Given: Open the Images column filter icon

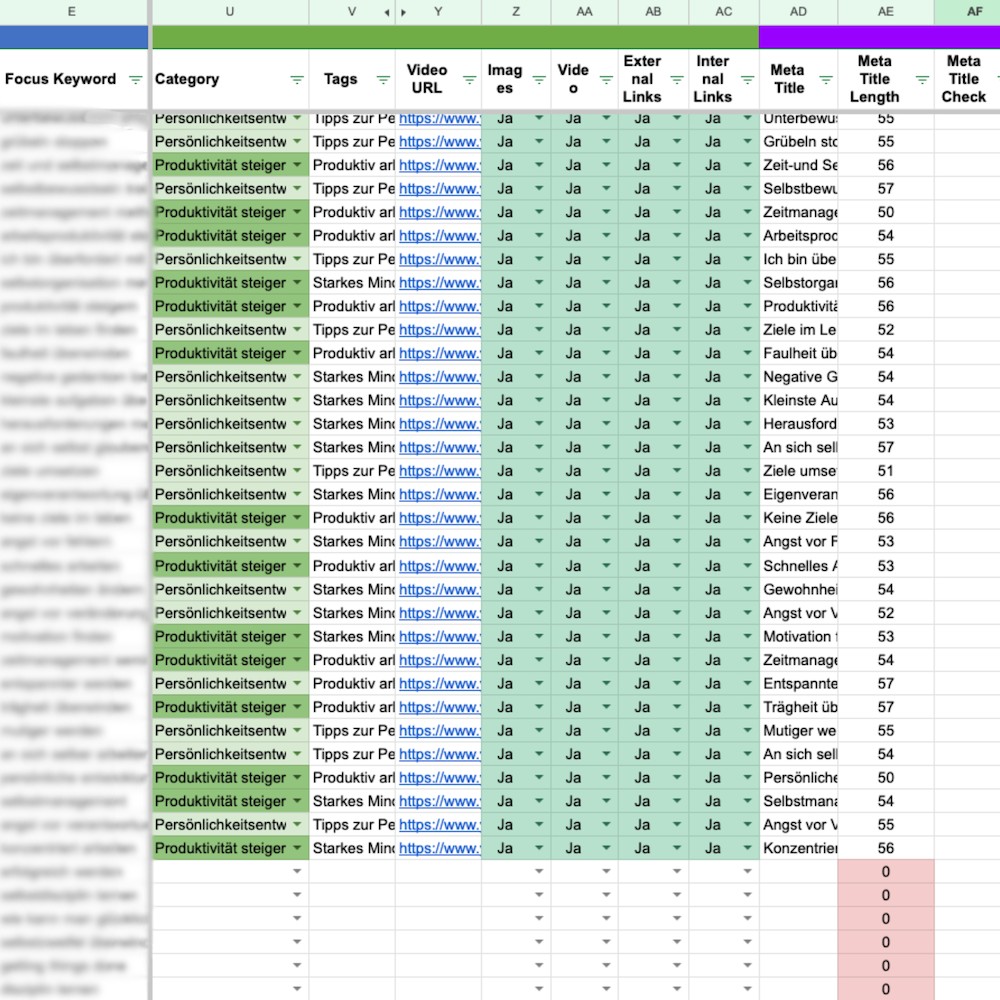Looking at the screenshot, I should (x=539, y=80).
